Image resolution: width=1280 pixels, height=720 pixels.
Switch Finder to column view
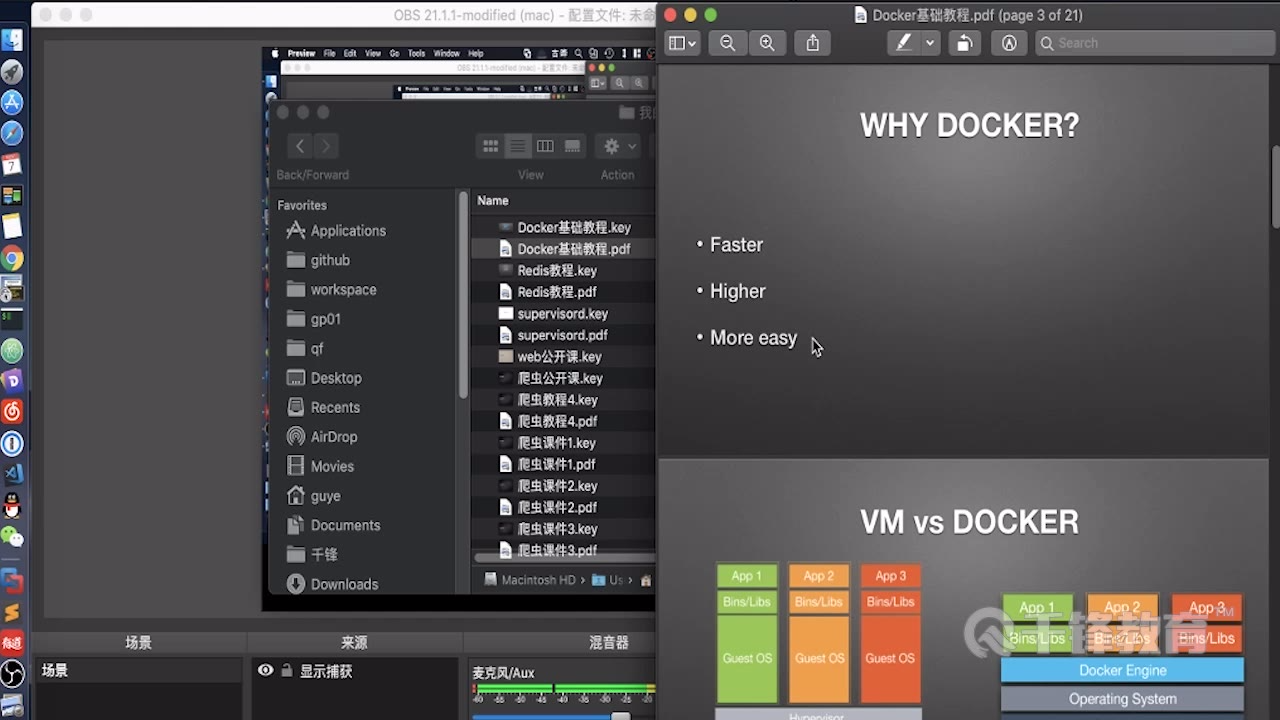click(545, 146)
